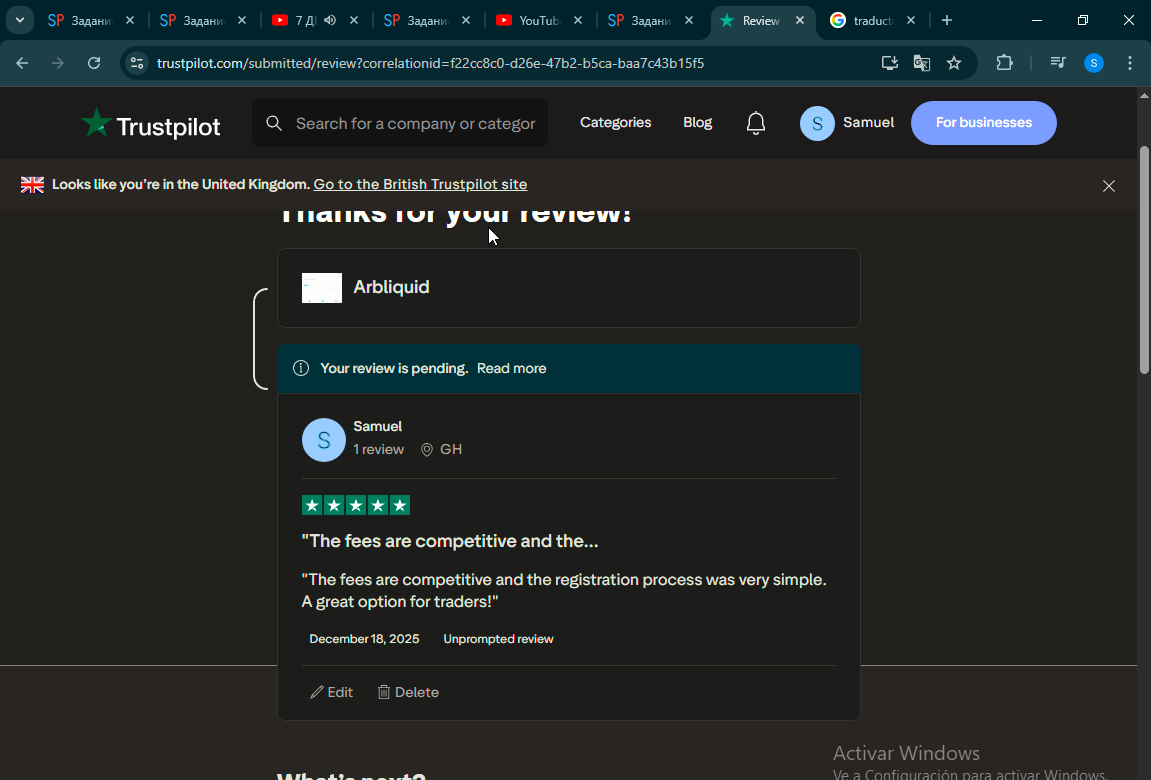Open Chrome three-dot menu
The height and width of the screenshot is (780, 1151).
click(1130, 63)
